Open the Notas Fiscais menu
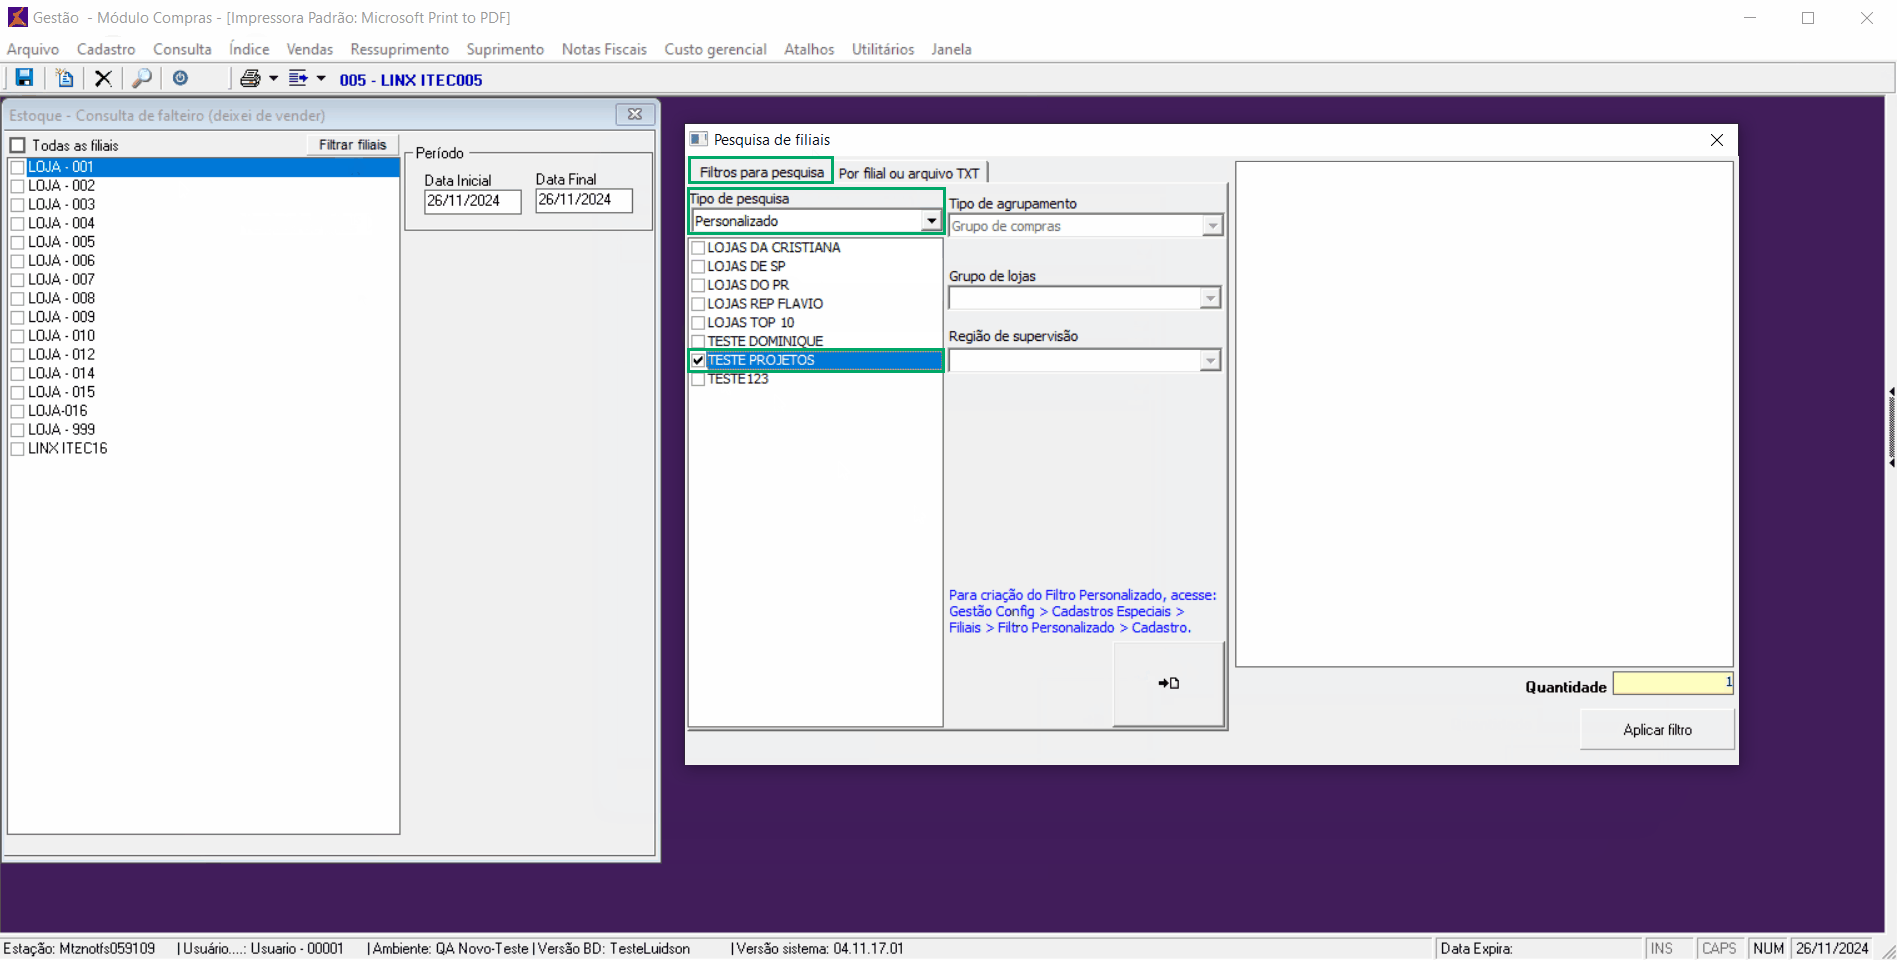 tap(604, 49)
